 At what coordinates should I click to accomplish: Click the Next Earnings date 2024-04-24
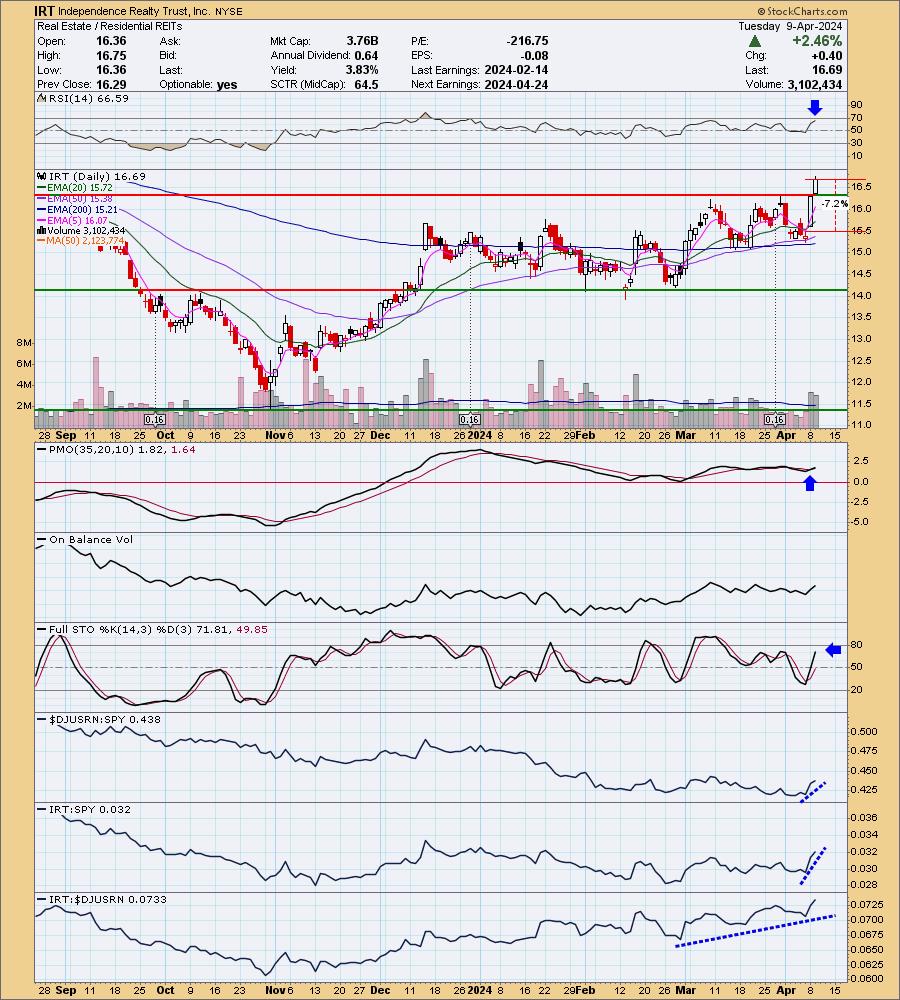pyautogui.click(x=516, y=84)
